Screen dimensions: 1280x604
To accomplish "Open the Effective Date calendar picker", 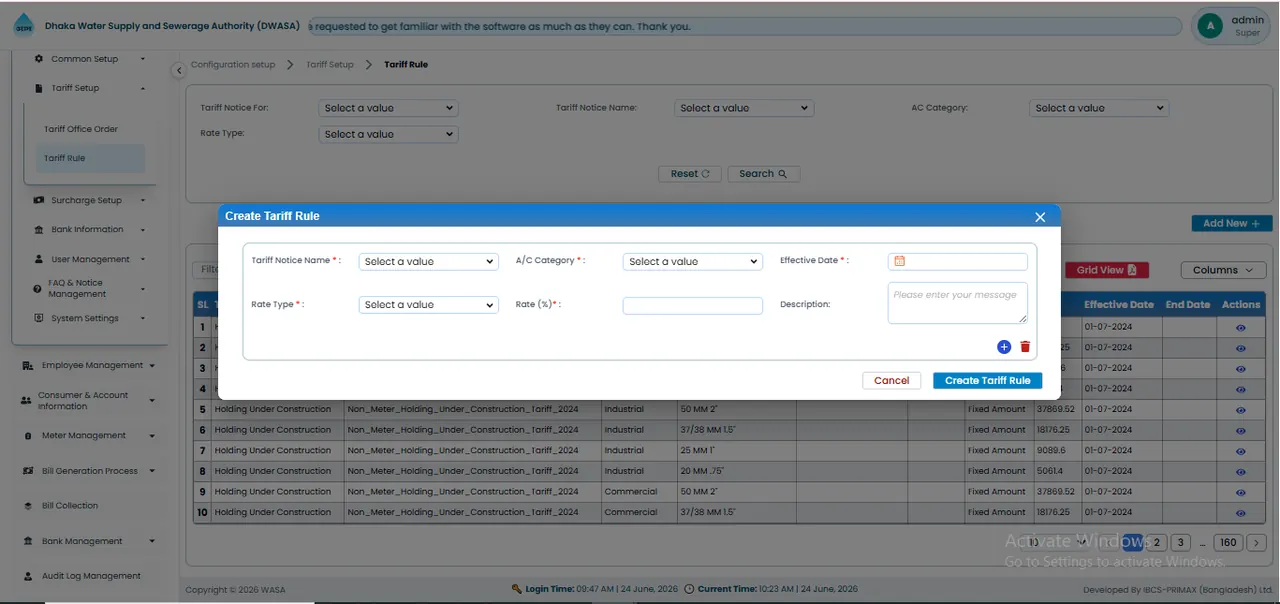I will pyautogui.click(x=899, y=261).
